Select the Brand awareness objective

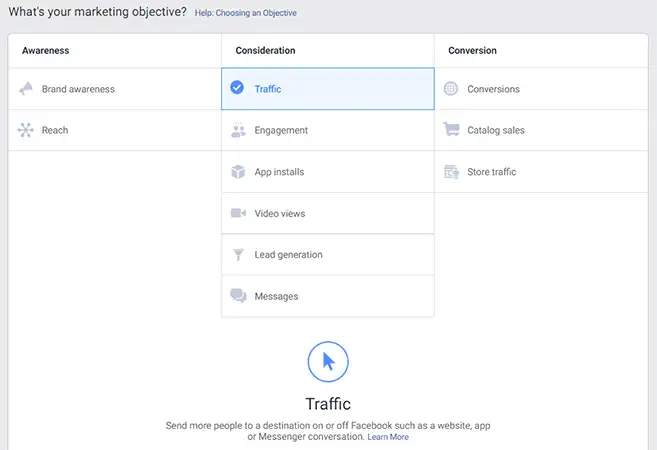coord(78,89)
